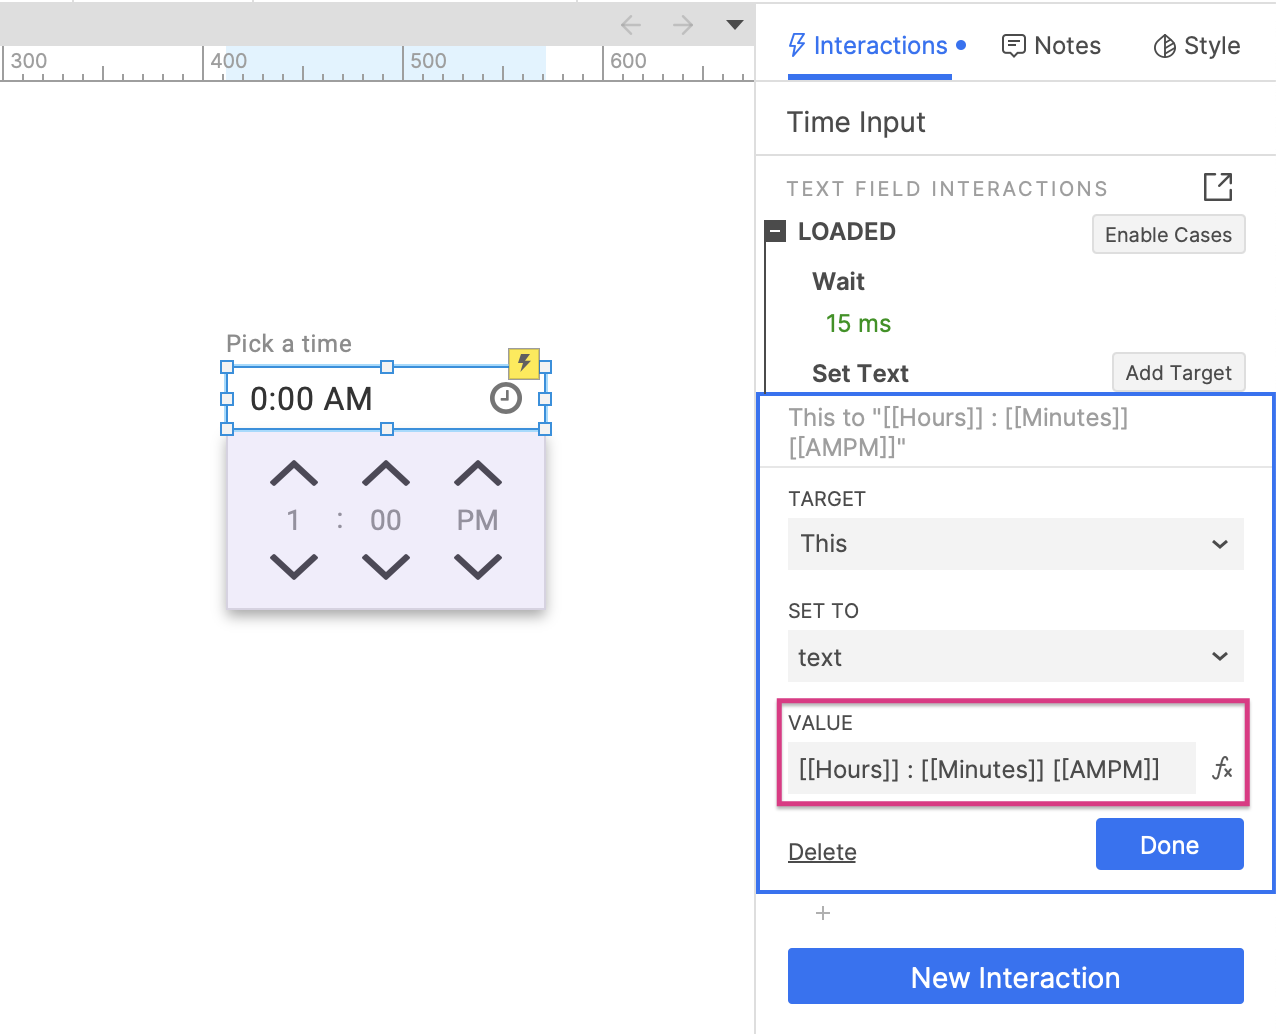This screenshot has height=1034, width=1276.
Task: Click the yellow lightning interaction badge
Action: click(x=524, y=363)
